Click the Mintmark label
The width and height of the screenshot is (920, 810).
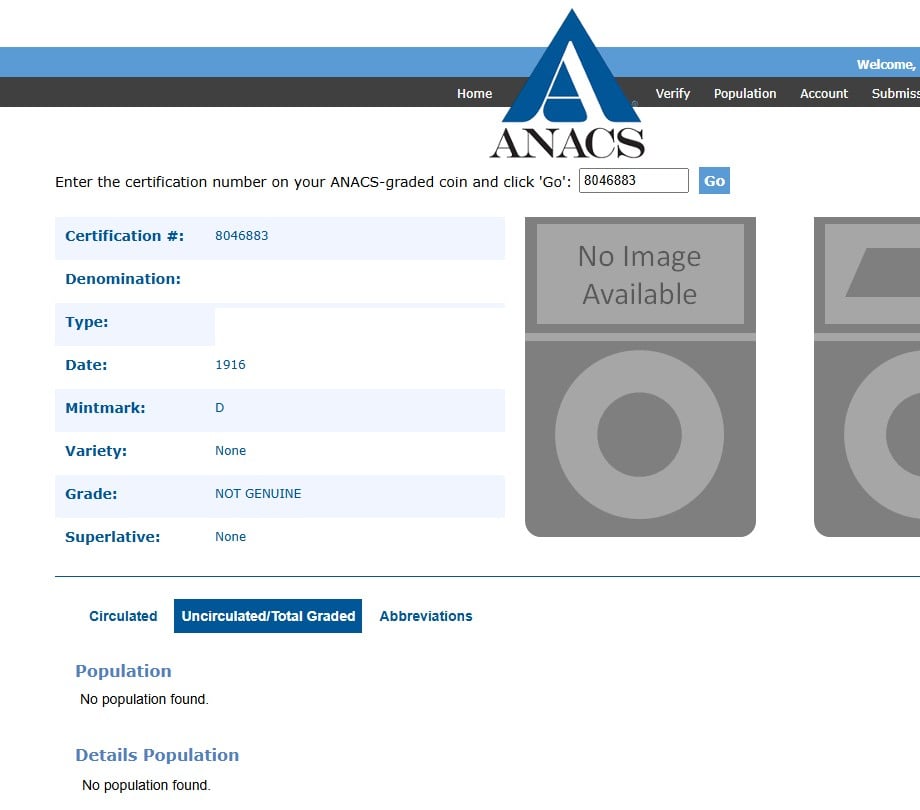[x=105, y=408]
